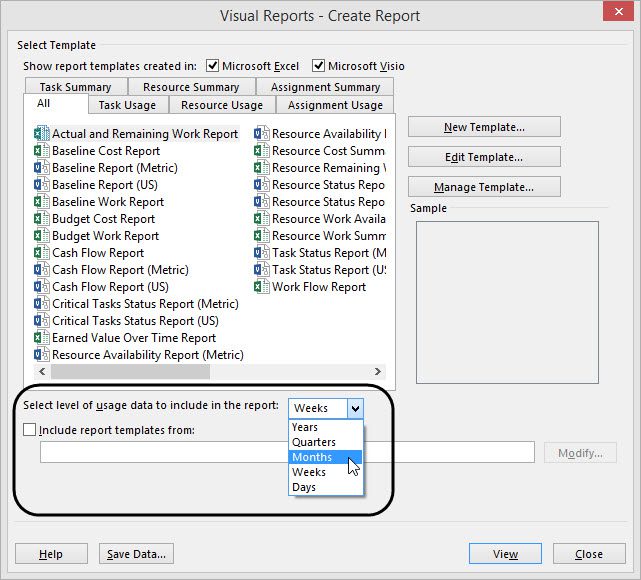This screenshot has width=641, height=580.
Task: Click the Edit Template button
Action: coord(484,157)
